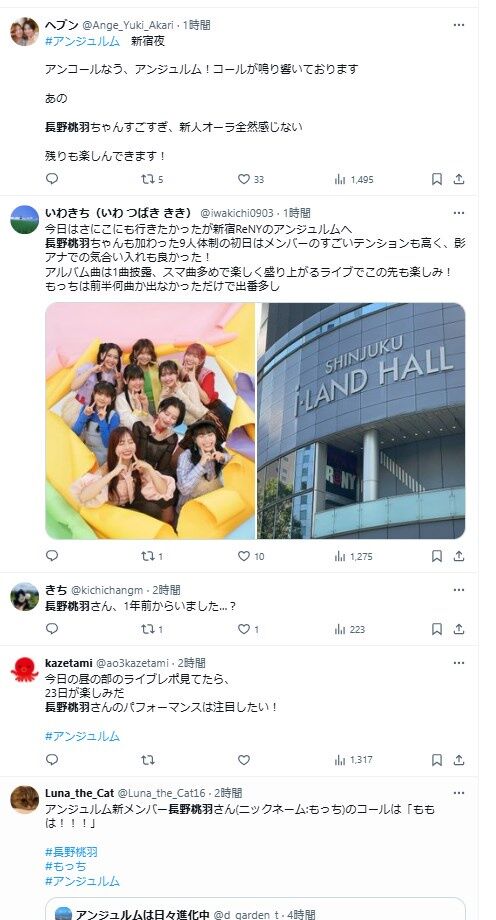This screenshot has width=496, height=920.
Task: Open the Shinjuku i-Land Hall photo
Action: coord(361,421)
